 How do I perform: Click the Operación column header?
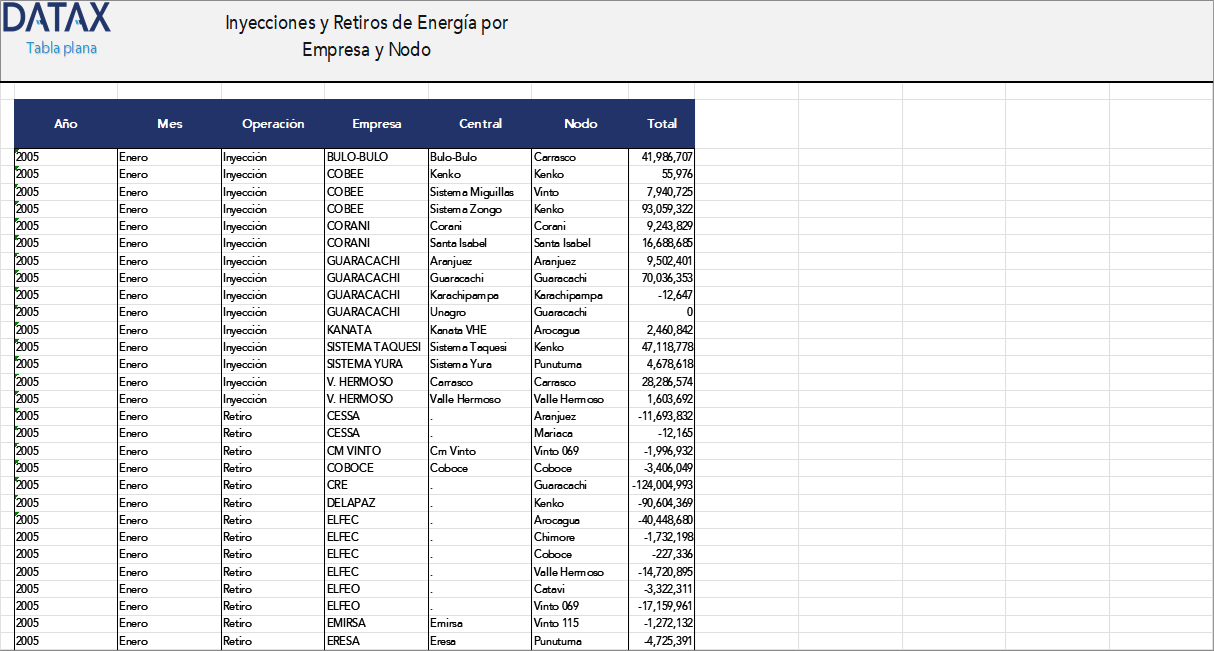click(272, 124)
